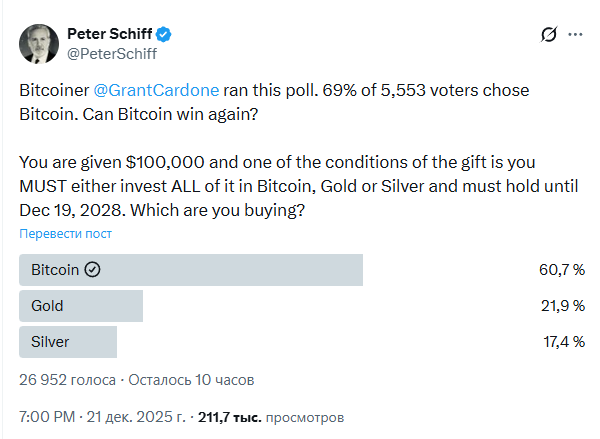Image resolution: width=600 pixels, height=439 pixels.
Task: Select the Bitcoin poll result bar
Action: pyautogui.click(x=190, y=270)
